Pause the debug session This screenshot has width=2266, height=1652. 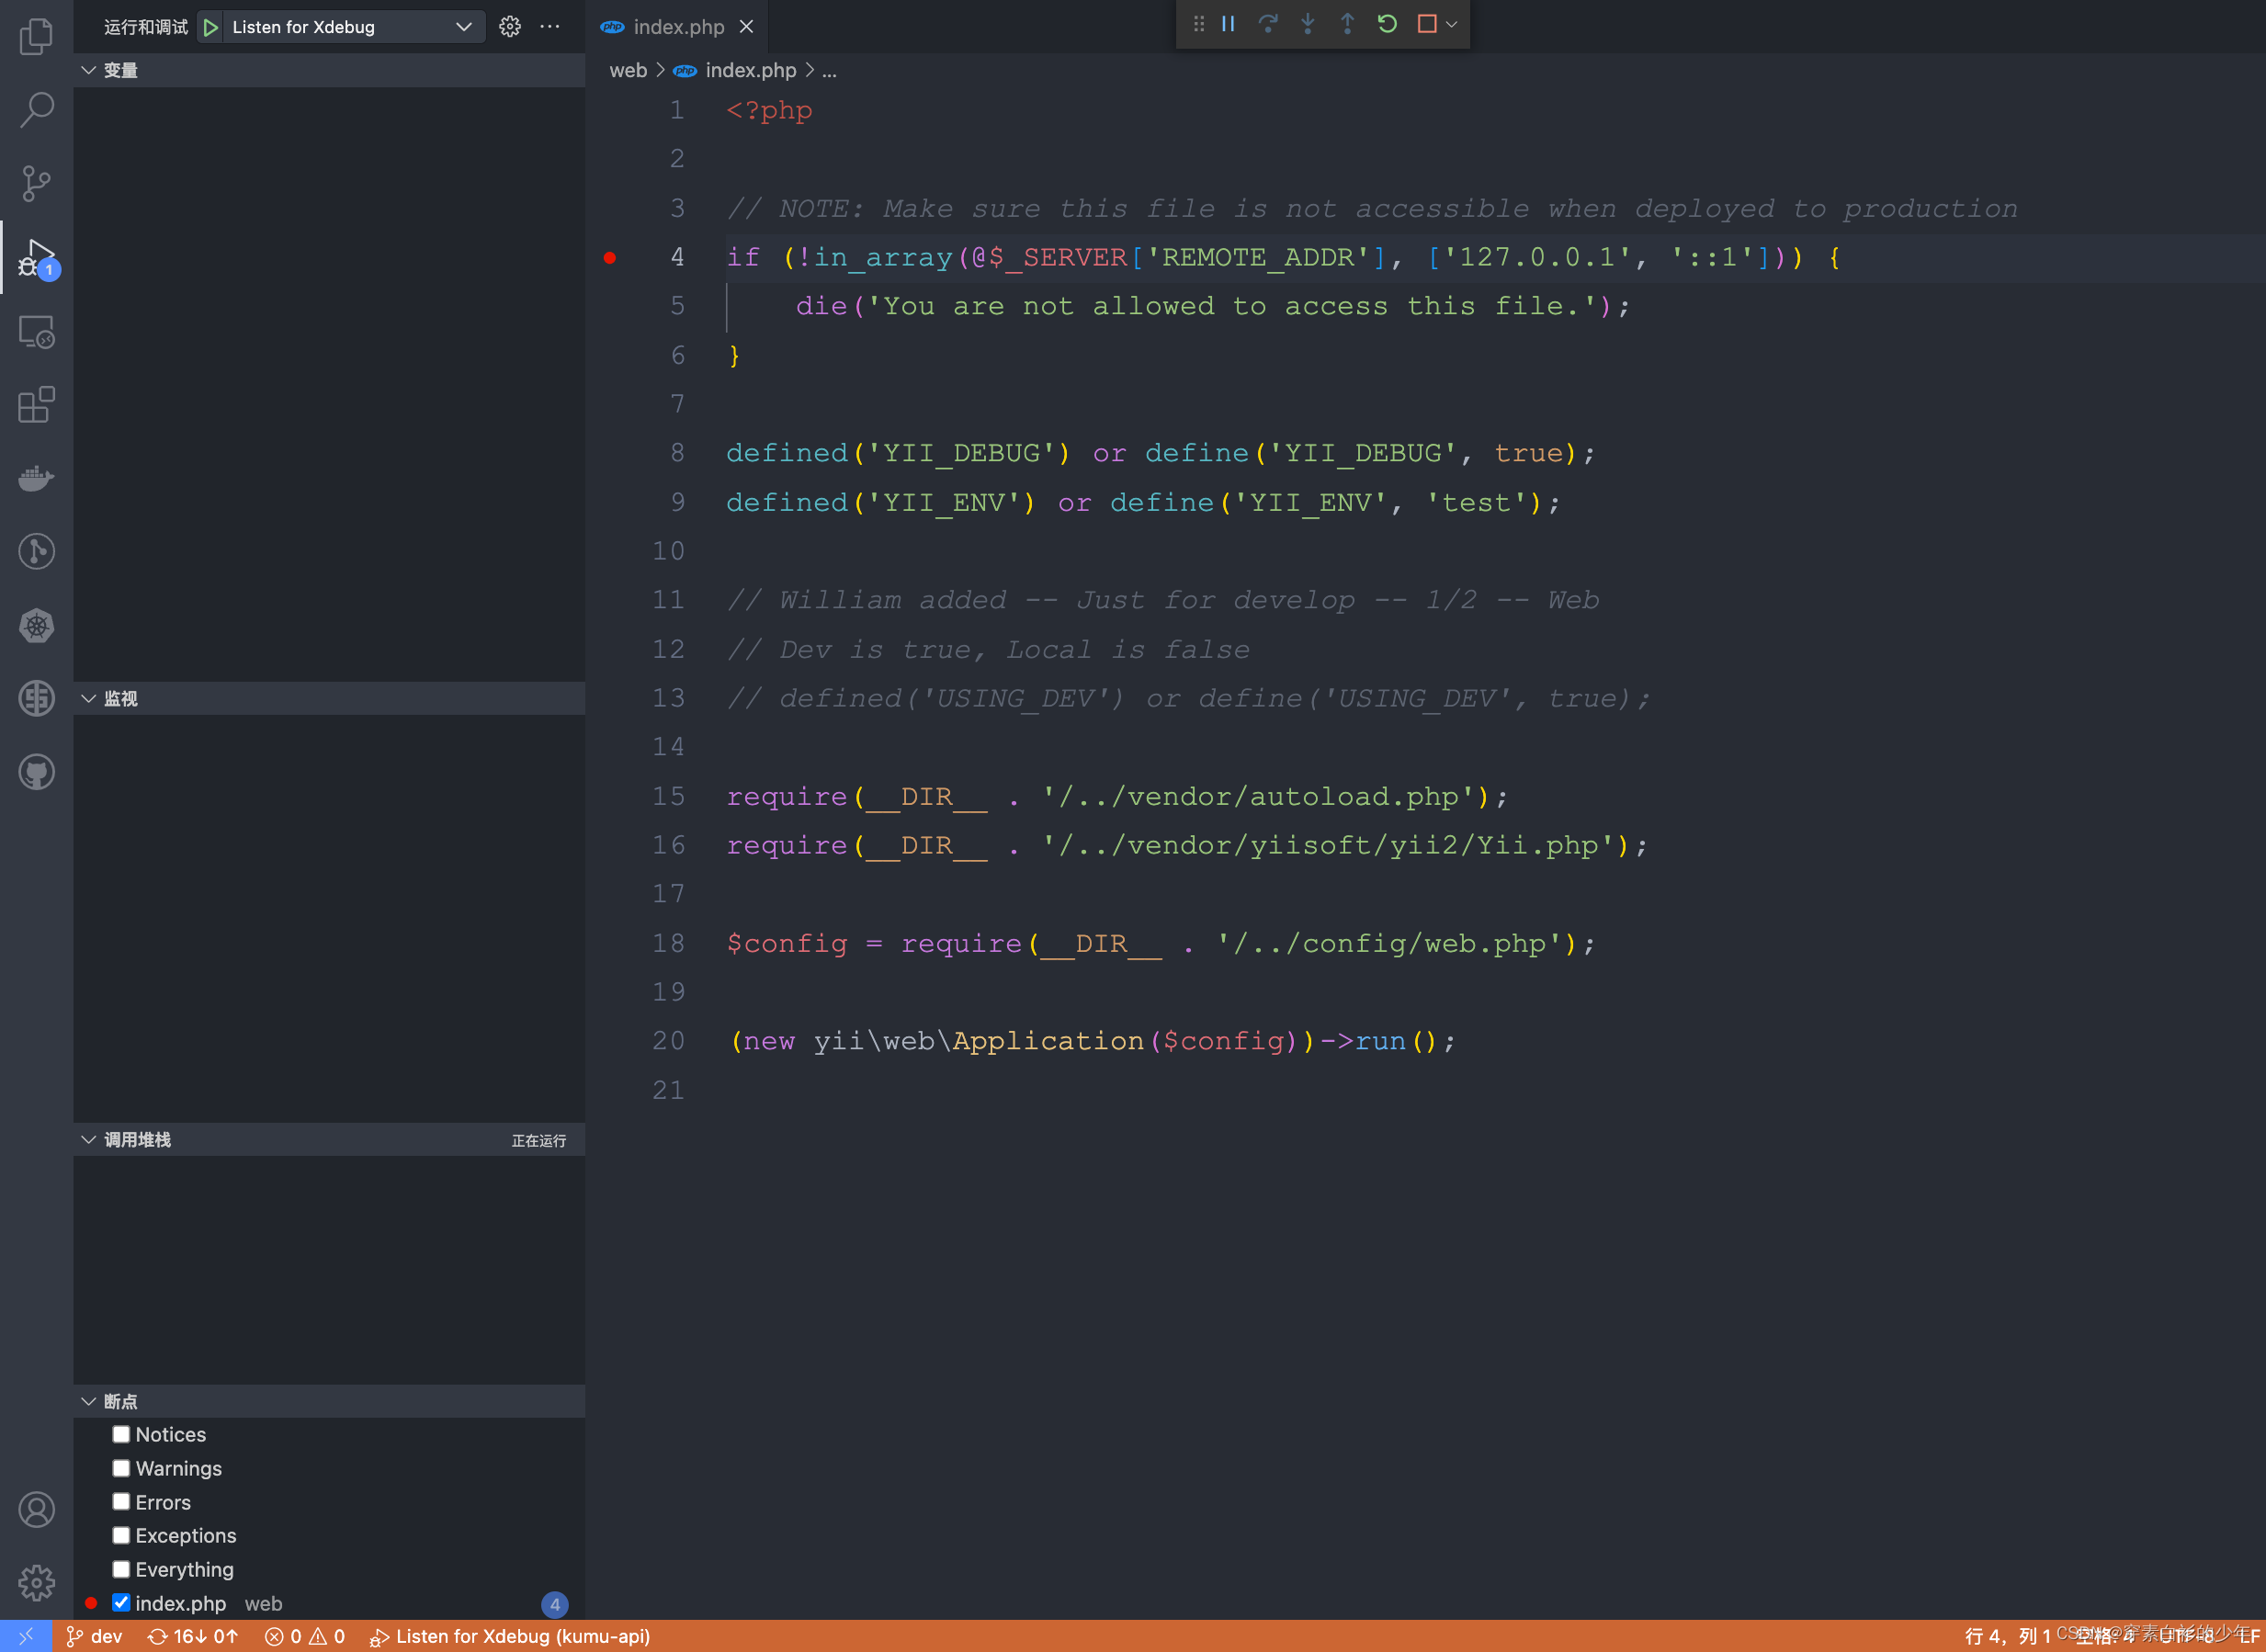(1228, 24)
